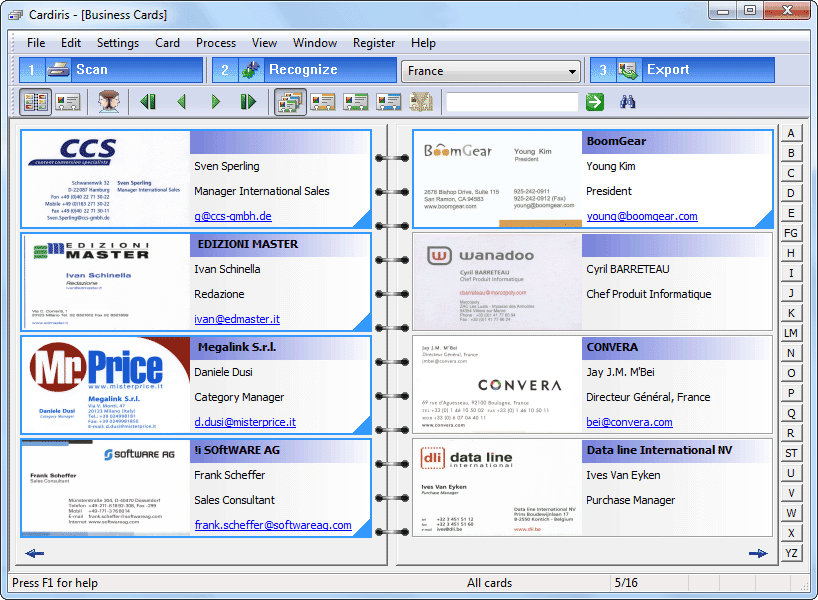Open the duplicate contacts faces icon
The height and width of the screenshot is (600, 818).
pyautogui.click(x=109, y=102)
